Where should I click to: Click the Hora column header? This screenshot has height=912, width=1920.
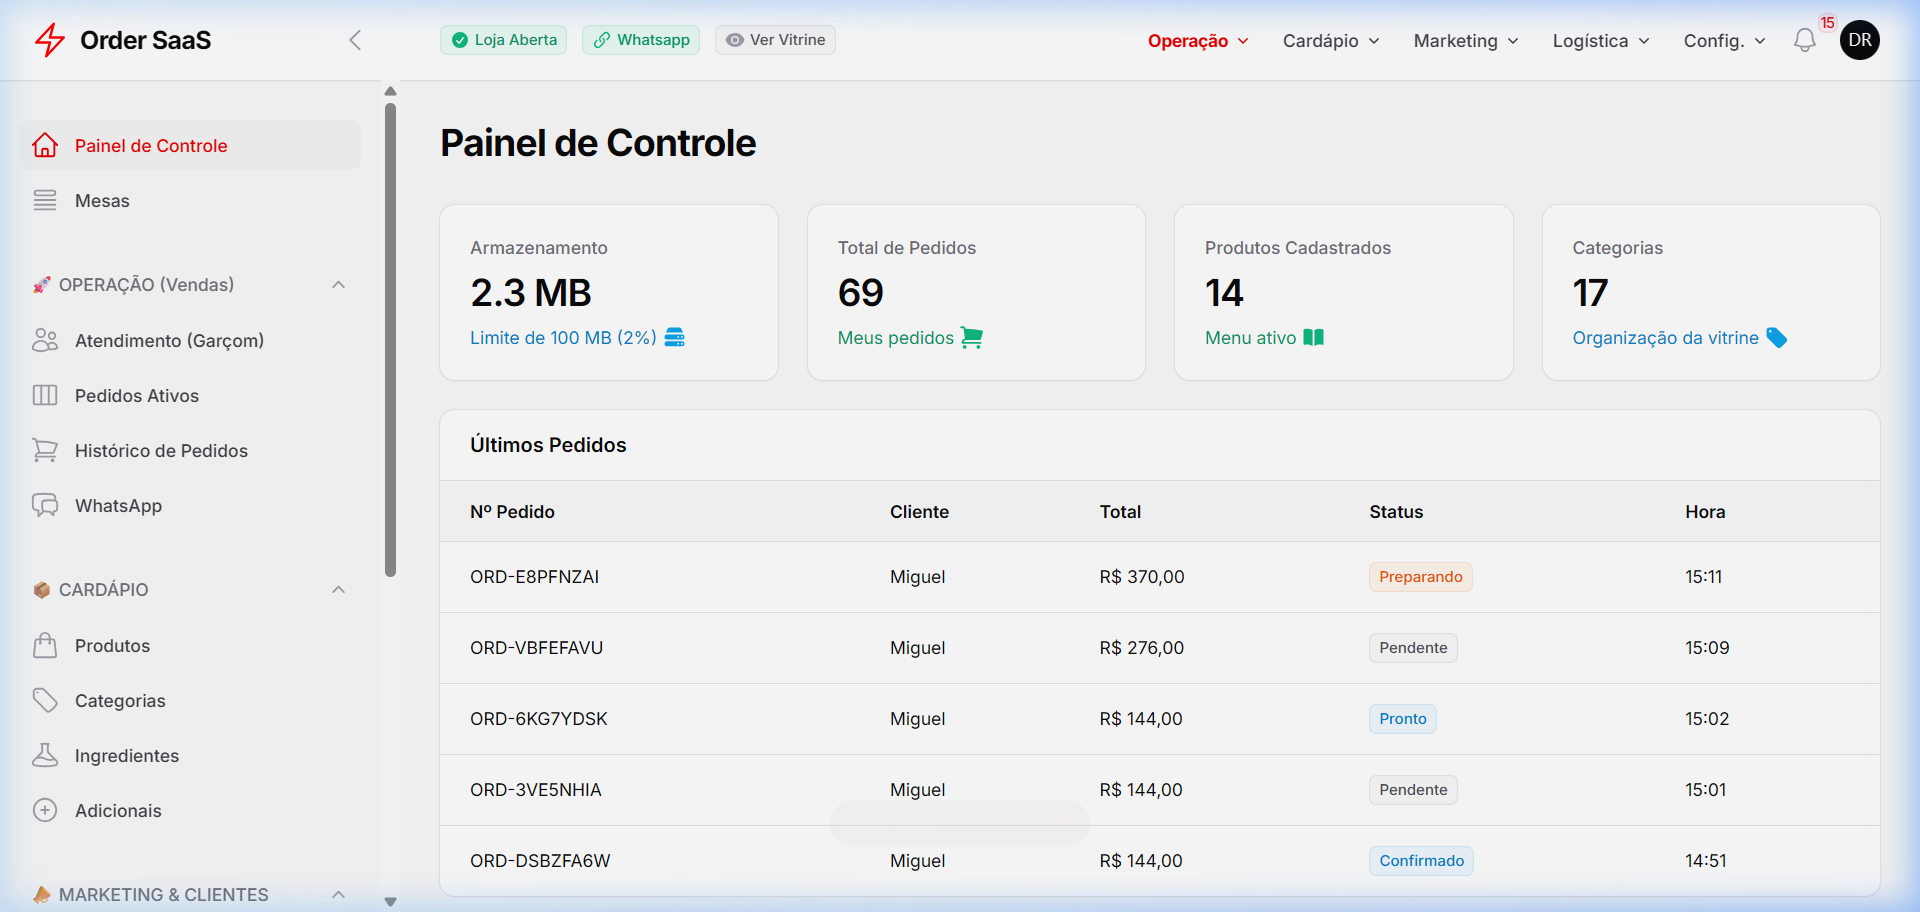[1705, 512]
